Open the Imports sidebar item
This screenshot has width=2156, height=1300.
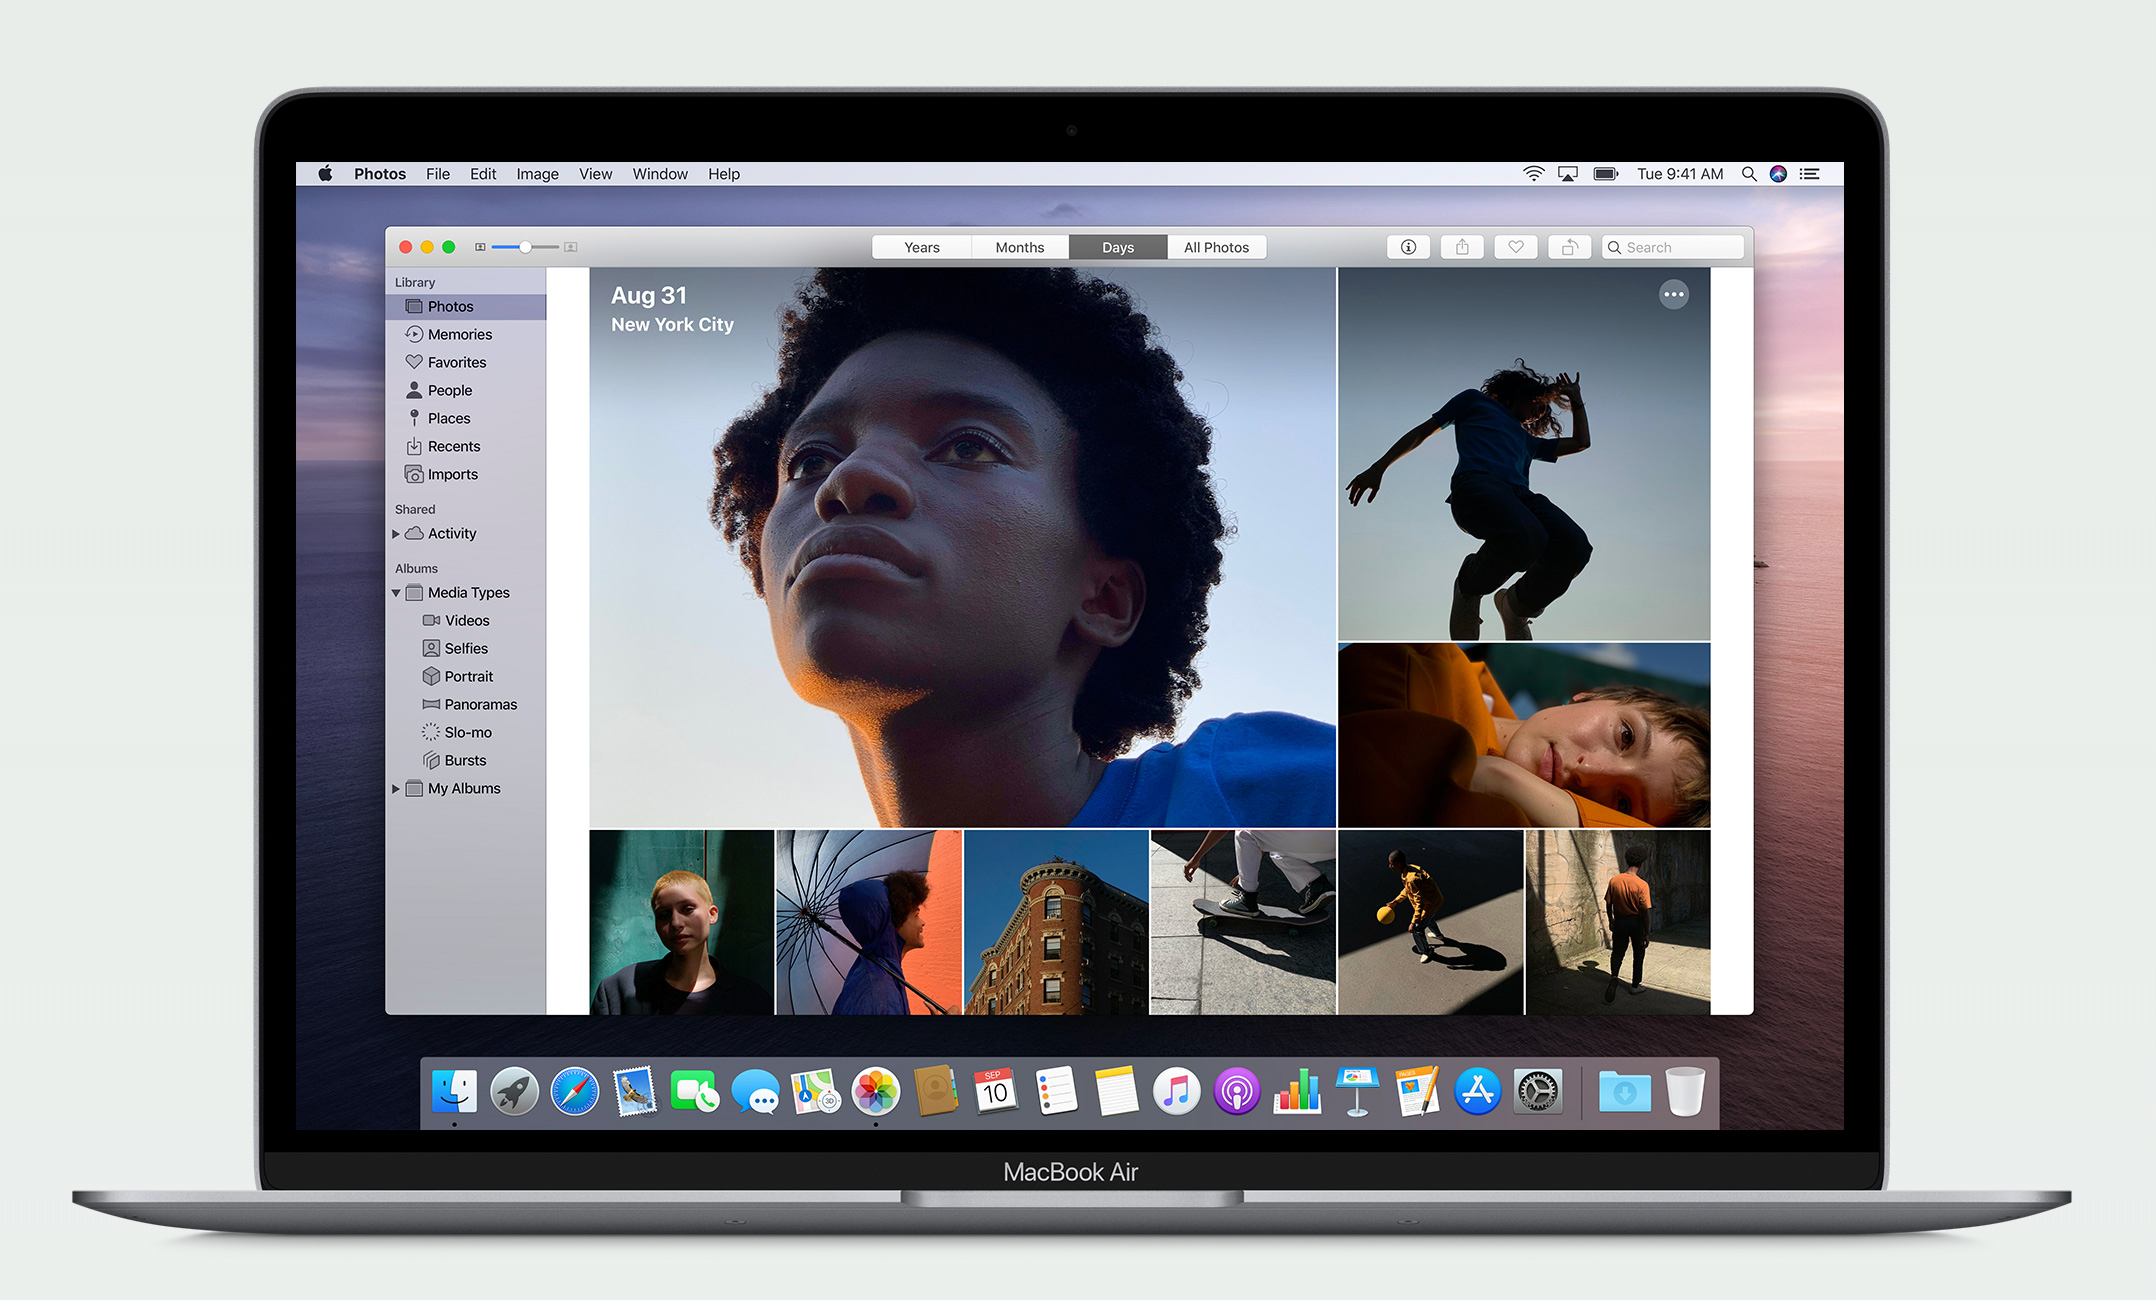click(x=452, y=474)
